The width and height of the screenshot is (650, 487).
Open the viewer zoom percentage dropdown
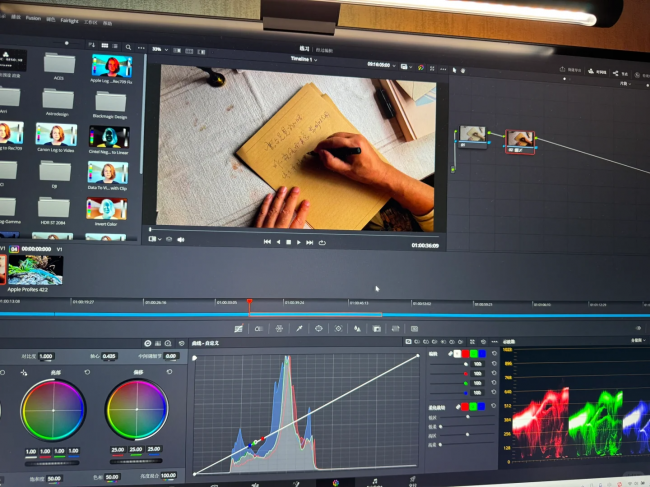point(160,49)
